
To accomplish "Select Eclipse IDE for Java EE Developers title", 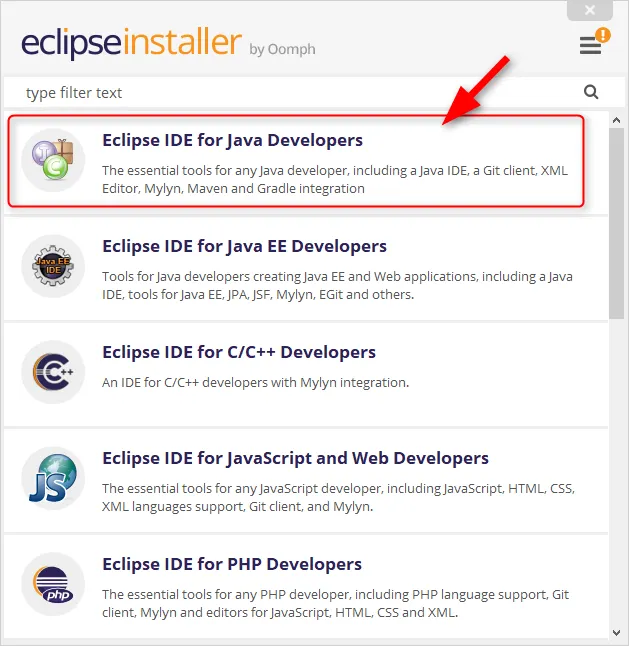I will click(x=244, y=246).
